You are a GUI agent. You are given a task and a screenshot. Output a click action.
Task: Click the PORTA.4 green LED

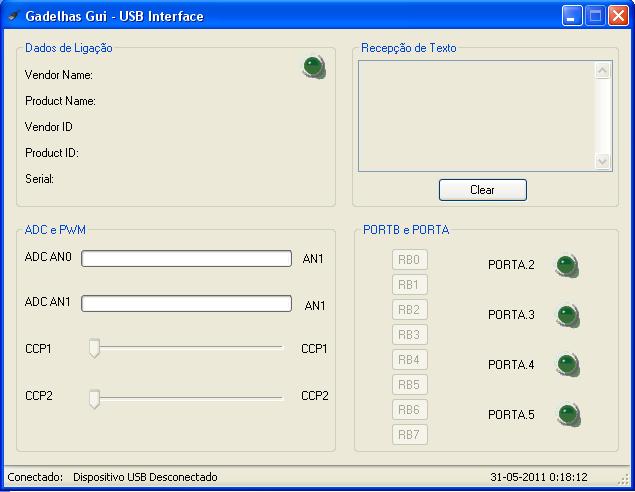[567, 365]
